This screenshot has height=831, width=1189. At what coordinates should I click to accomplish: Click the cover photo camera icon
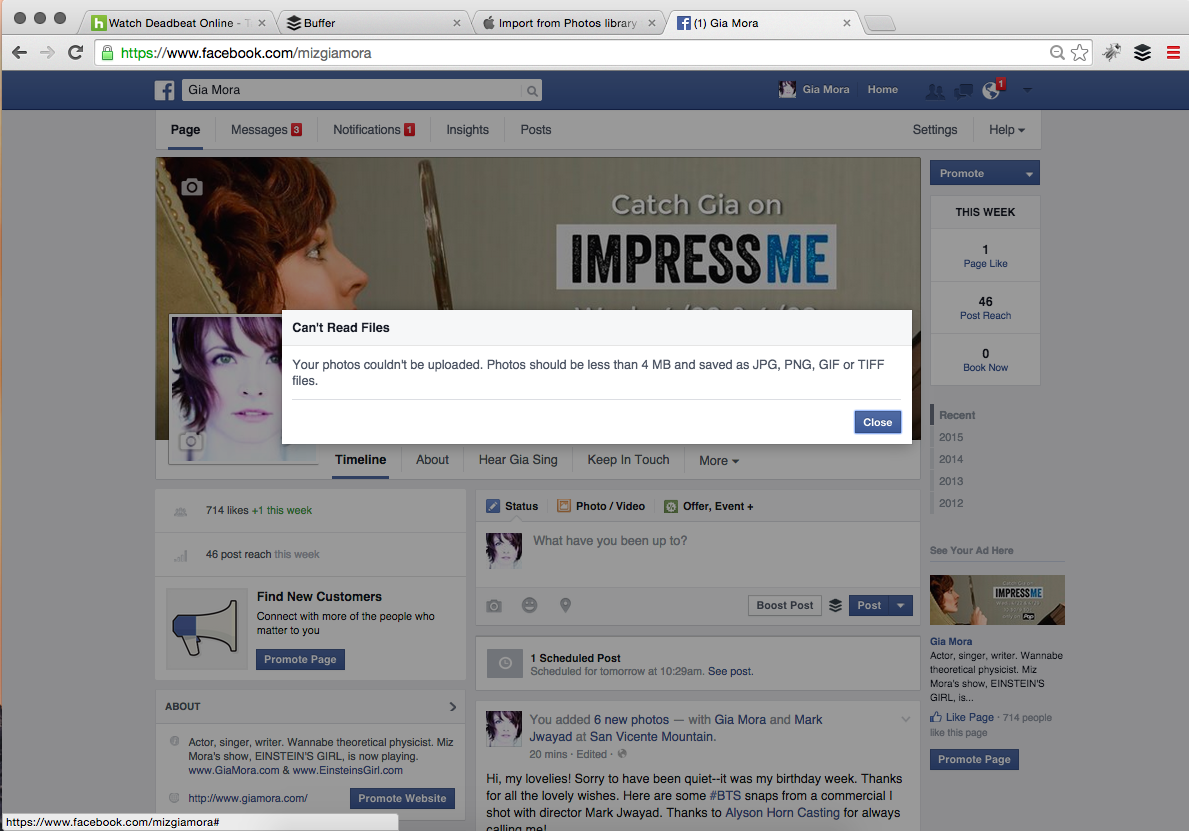[x=192, y=187]
